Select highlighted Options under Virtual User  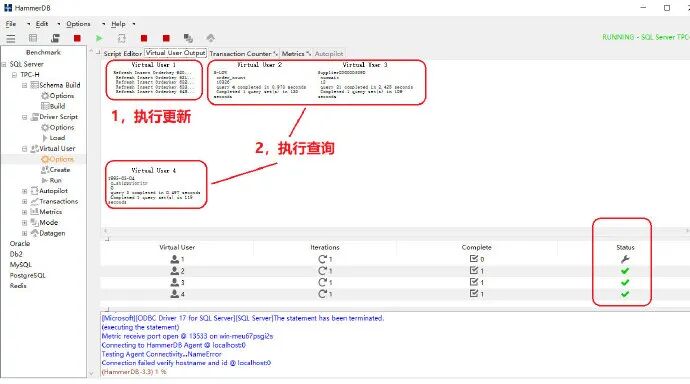coord(58,159)
